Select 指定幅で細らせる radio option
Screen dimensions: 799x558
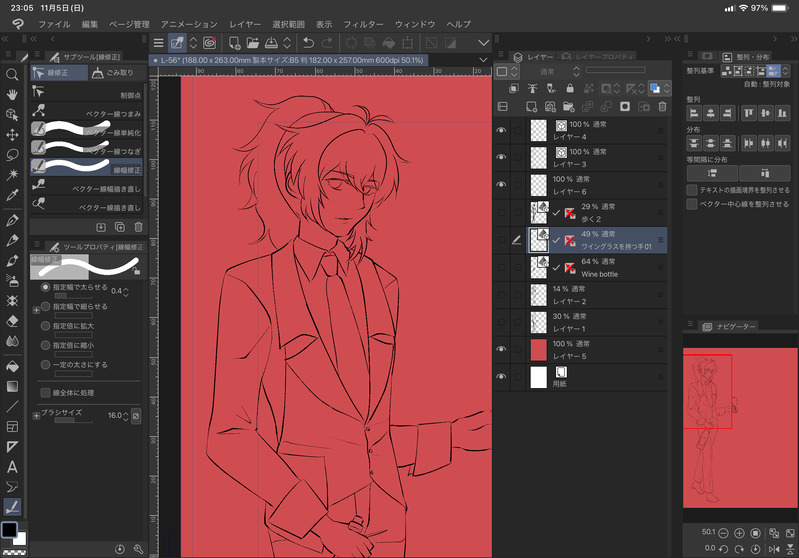45,307
